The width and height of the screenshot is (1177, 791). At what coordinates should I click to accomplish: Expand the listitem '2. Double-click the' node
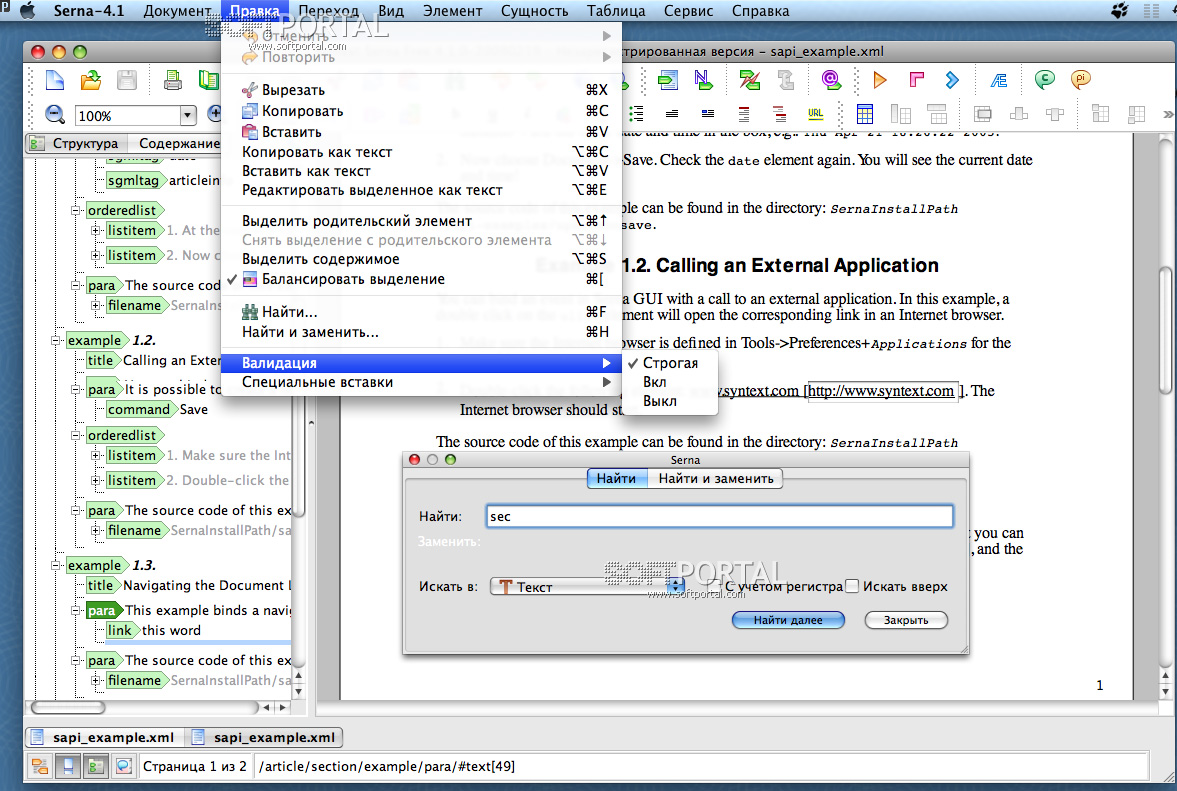coord(95,480)
